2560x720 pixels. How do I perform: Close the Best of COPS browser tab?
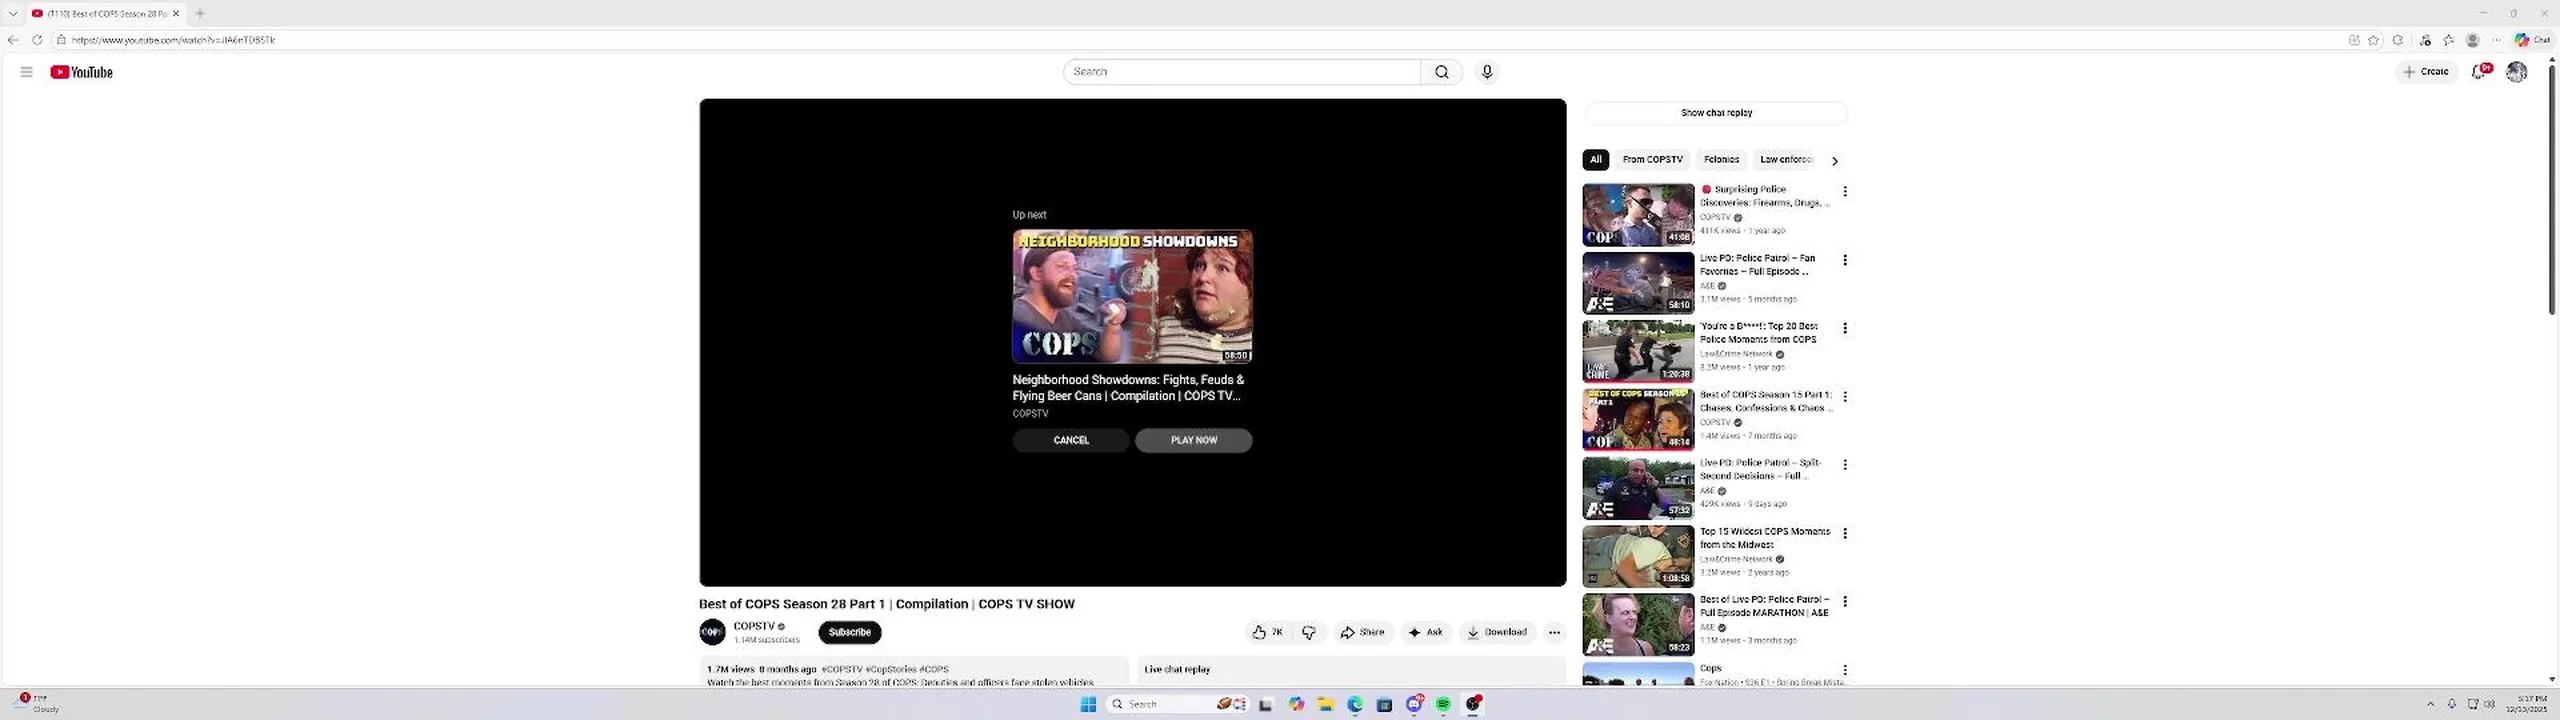point(176,13)
